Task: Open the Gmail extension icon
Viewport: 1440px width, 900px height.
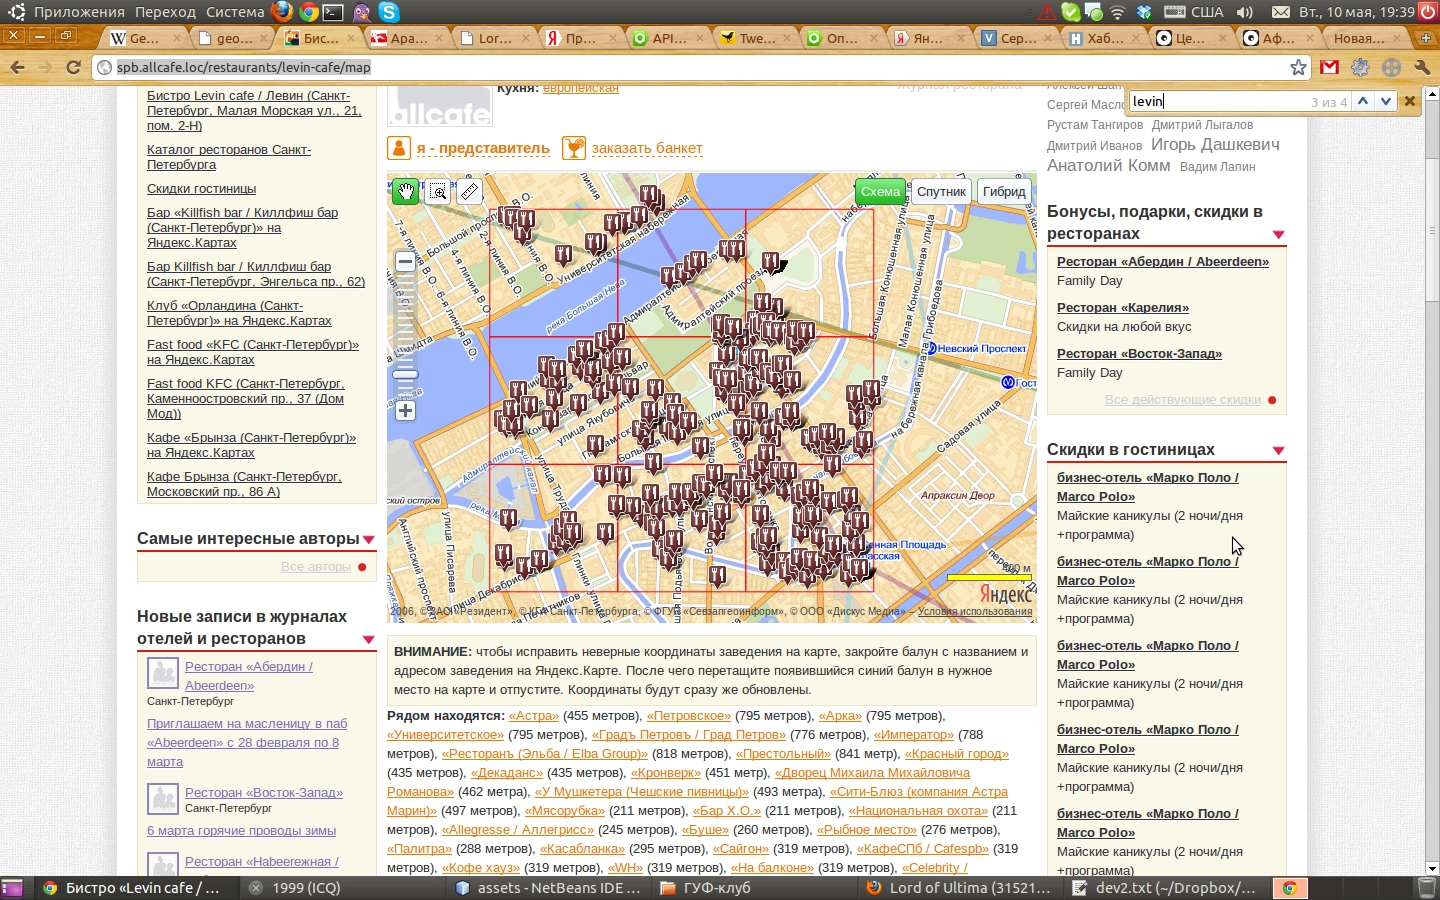Action: [1329, 67]
